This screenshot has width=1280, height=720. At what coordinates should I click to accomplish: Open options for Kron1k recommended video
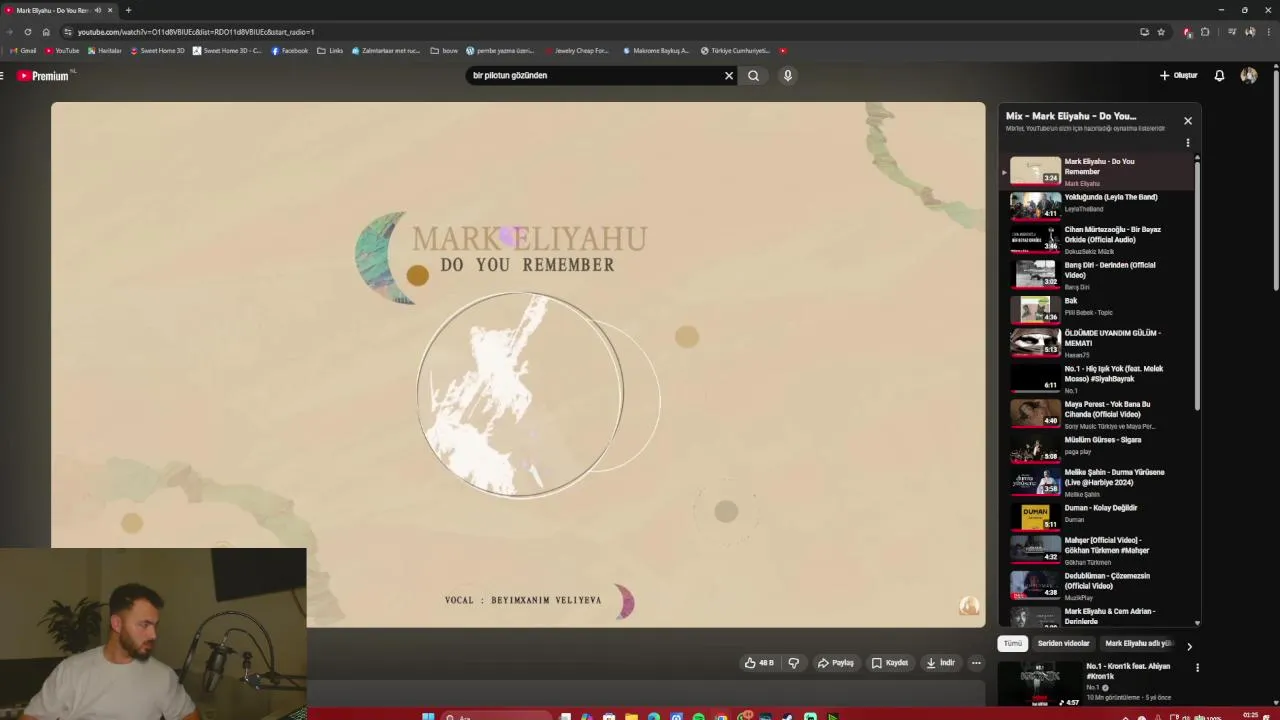[x=1197, y=667]
